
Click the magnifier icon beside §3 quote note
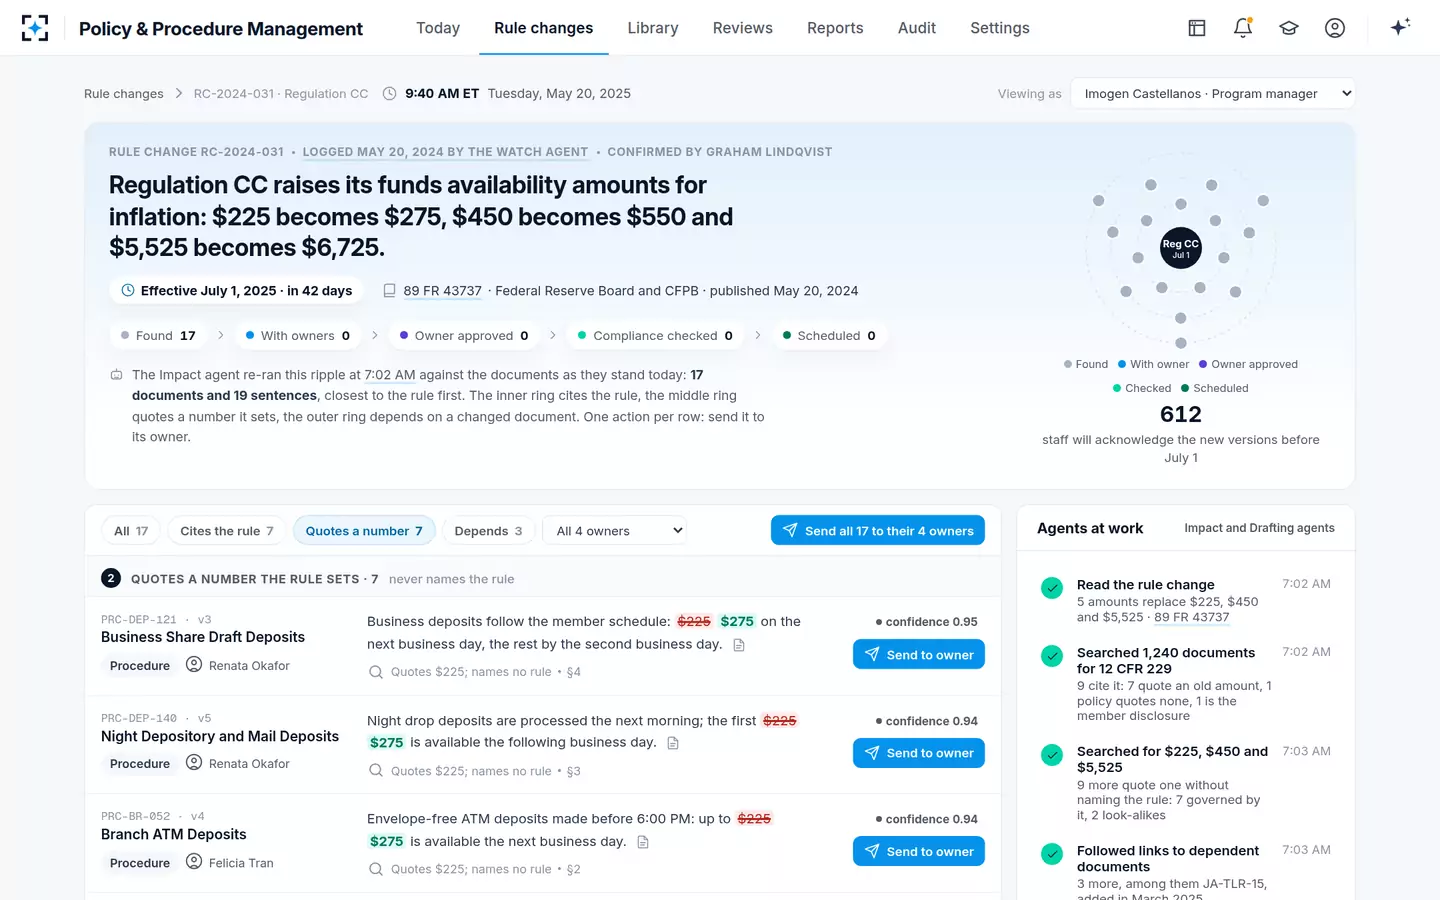[376, 771]
